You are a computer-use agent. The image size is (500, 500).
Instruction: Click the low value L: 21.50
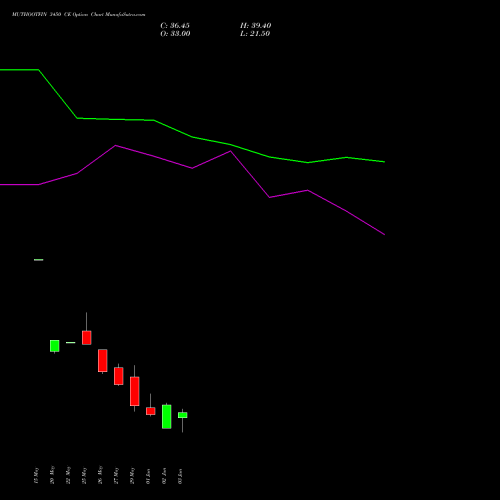(x=255, y=34)
